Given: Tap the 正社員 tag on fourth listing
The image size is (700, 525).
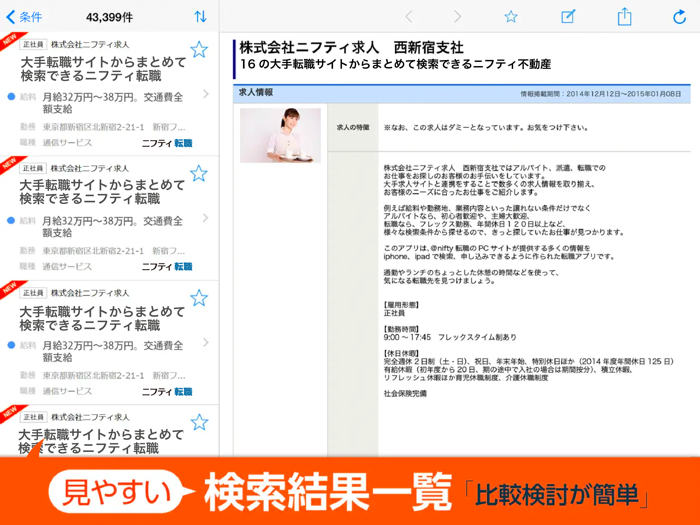Looking at the screenshot, I should click(33, 417).
